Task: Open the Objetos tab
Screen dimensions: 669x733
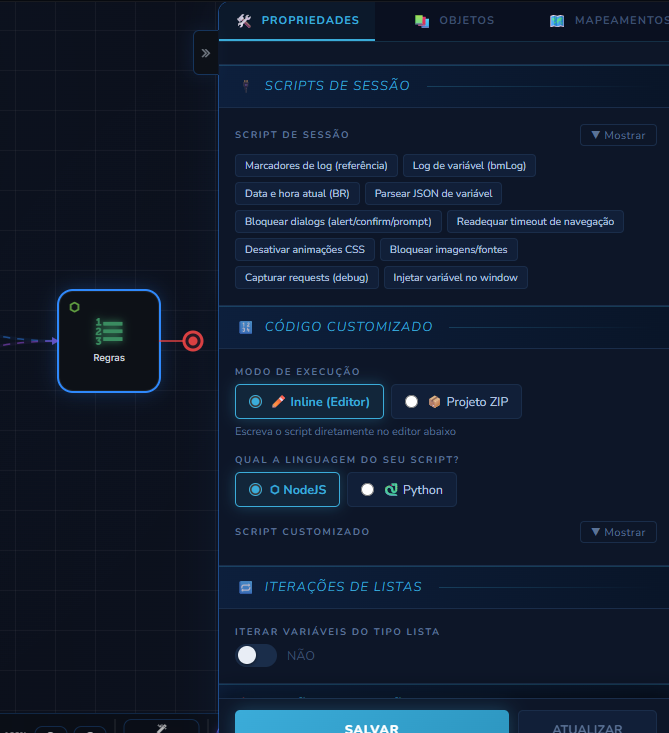Action: [454, 21]
